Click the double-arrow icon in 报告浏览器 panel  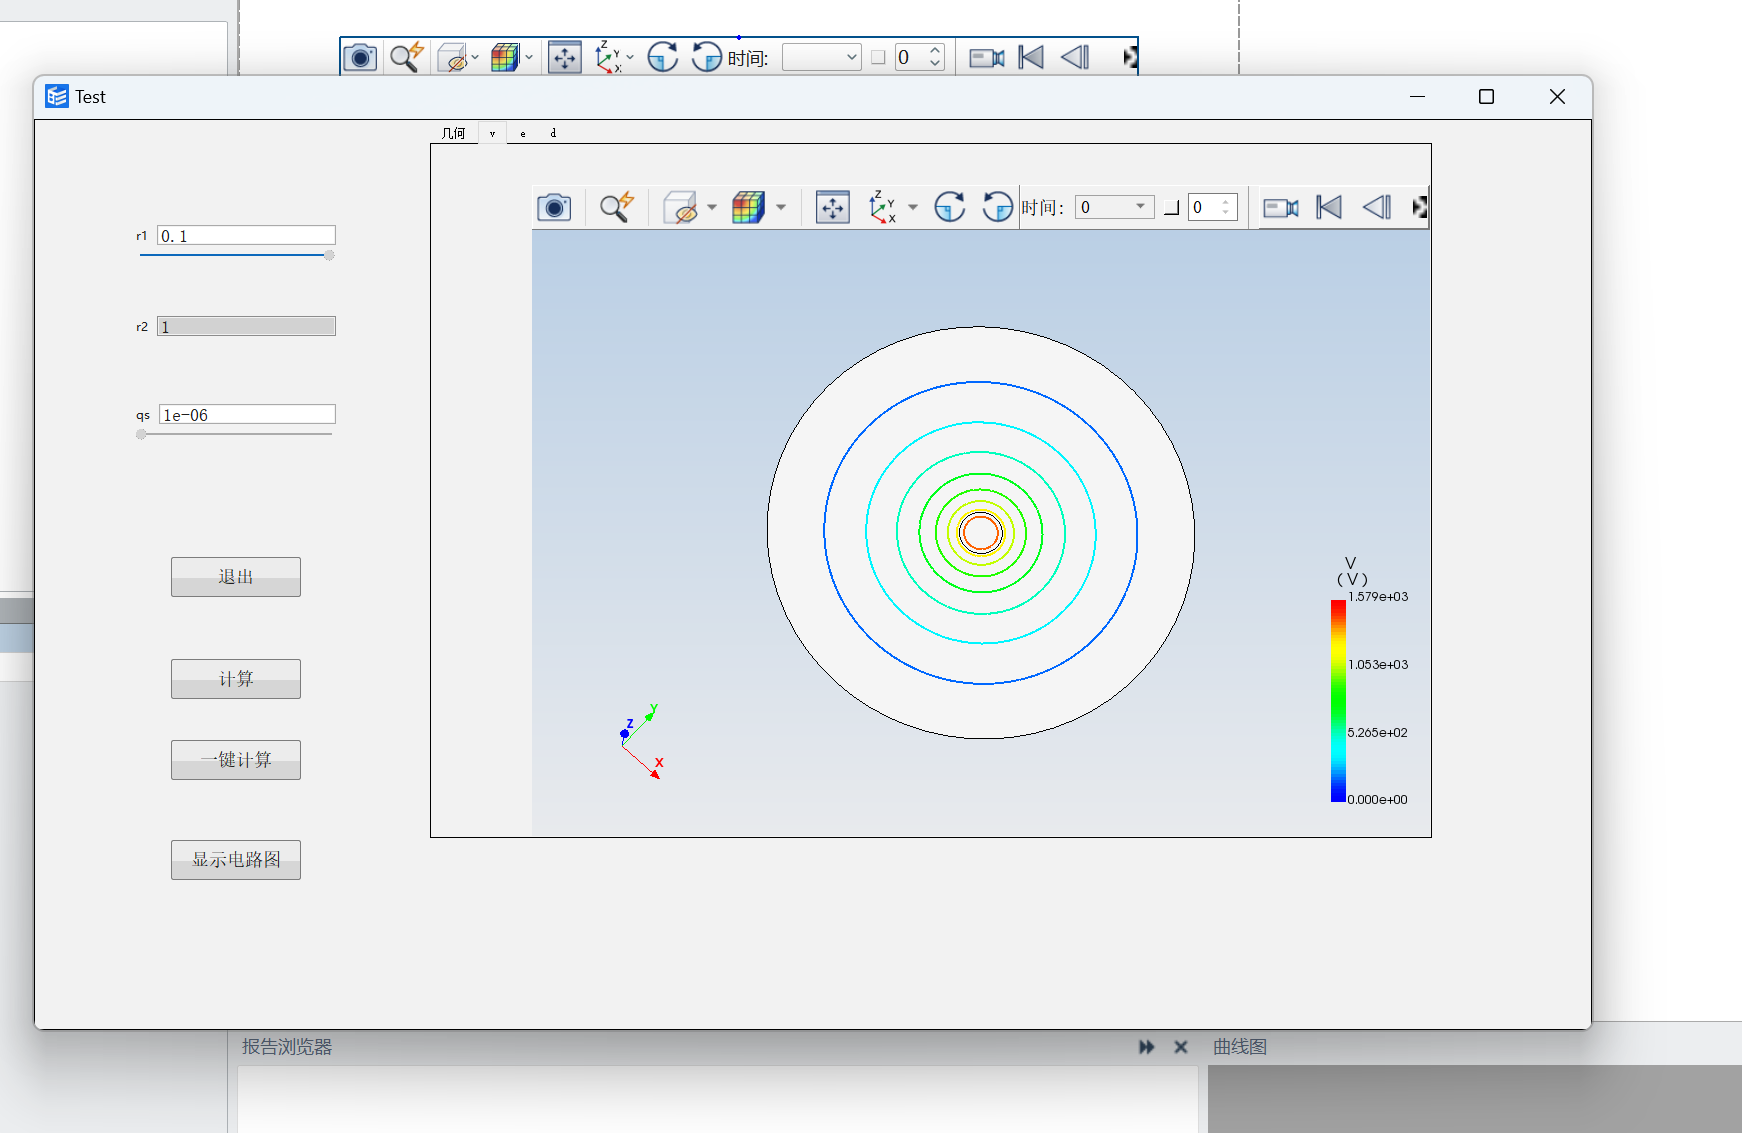coord(1146,1047)
